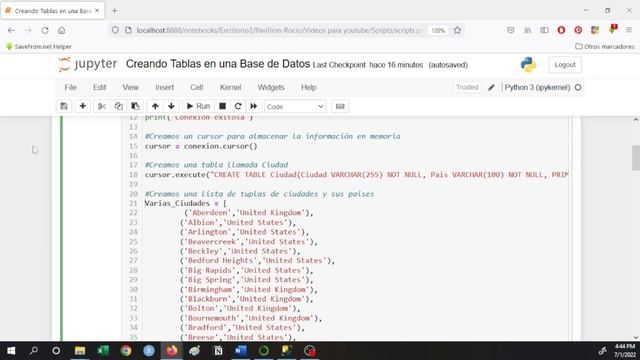Click the site shield tracking protection icon

pos(115,30)
